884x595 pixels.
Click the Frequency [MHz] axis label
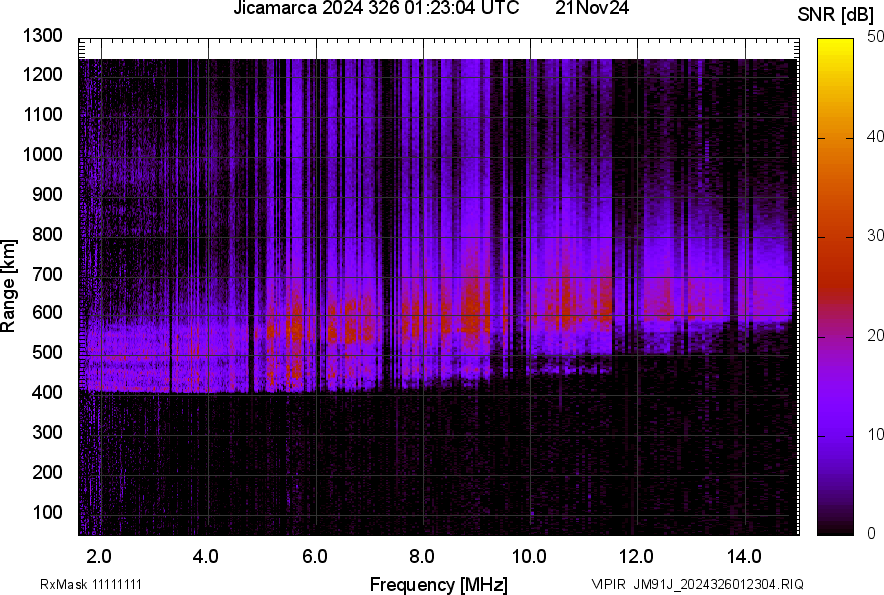pyautogui.click(x=438, y=584)
